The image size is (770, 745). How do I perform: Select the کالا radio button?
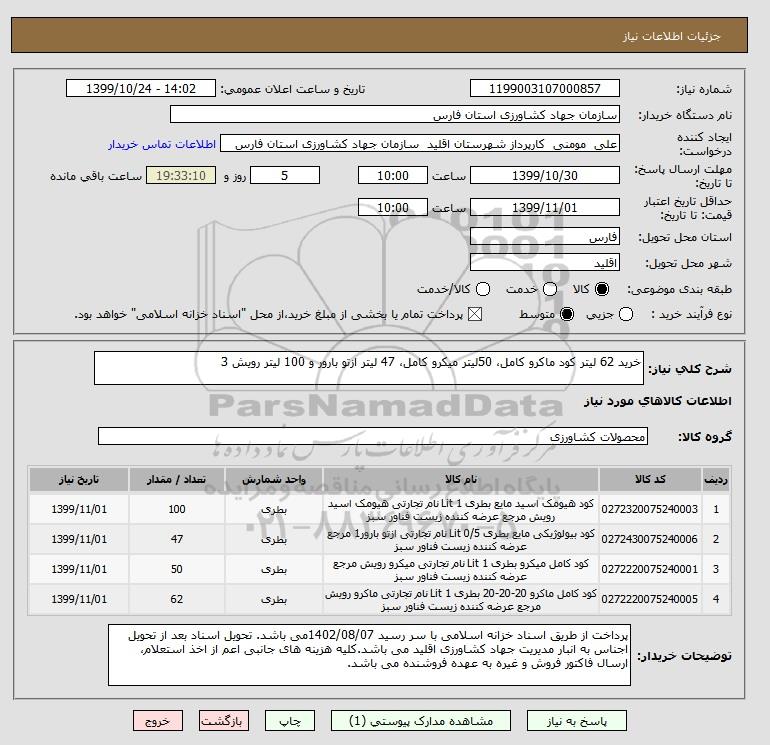click(601, 289)
